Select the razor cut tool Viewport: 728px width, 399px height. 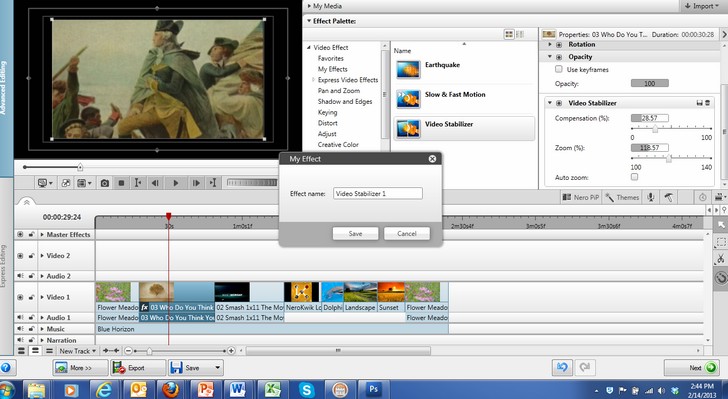(x=721, y=259)
